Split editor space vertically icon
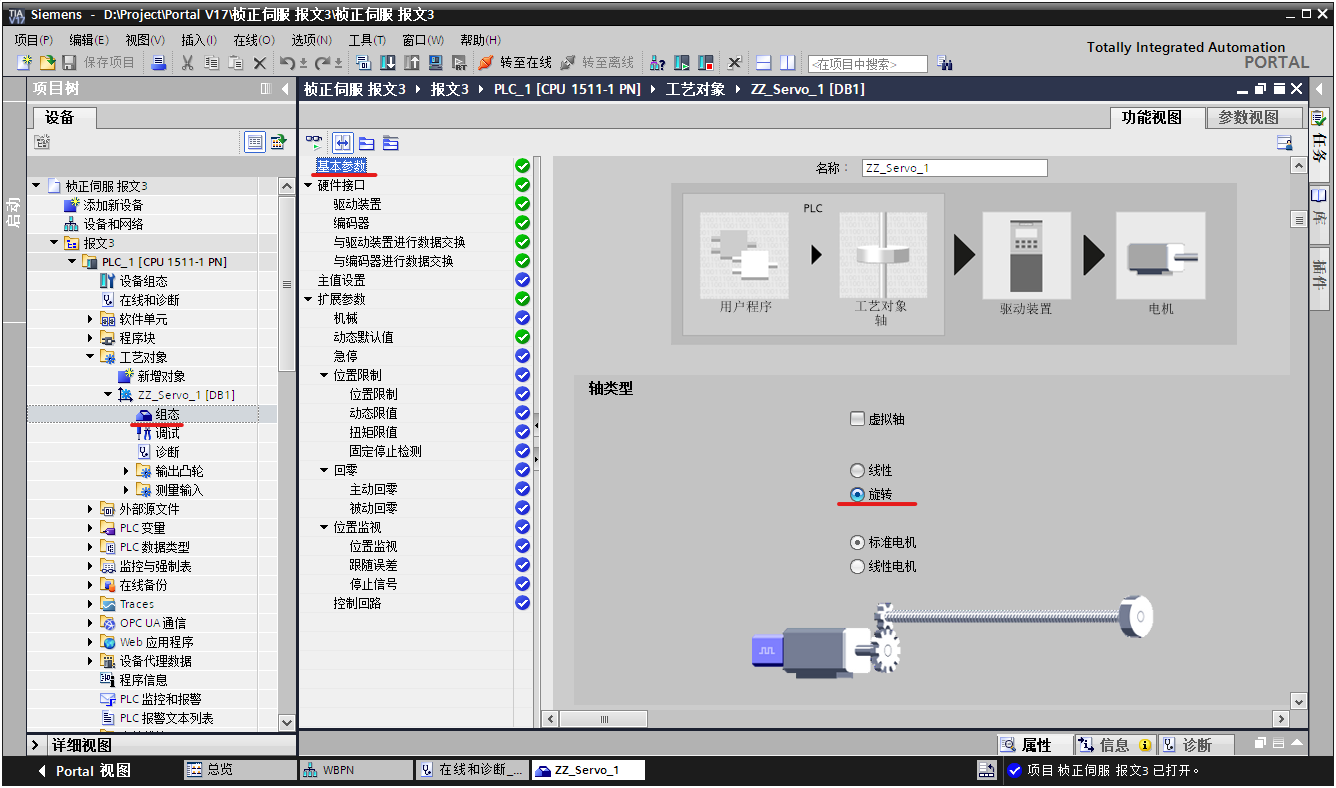 788,63
